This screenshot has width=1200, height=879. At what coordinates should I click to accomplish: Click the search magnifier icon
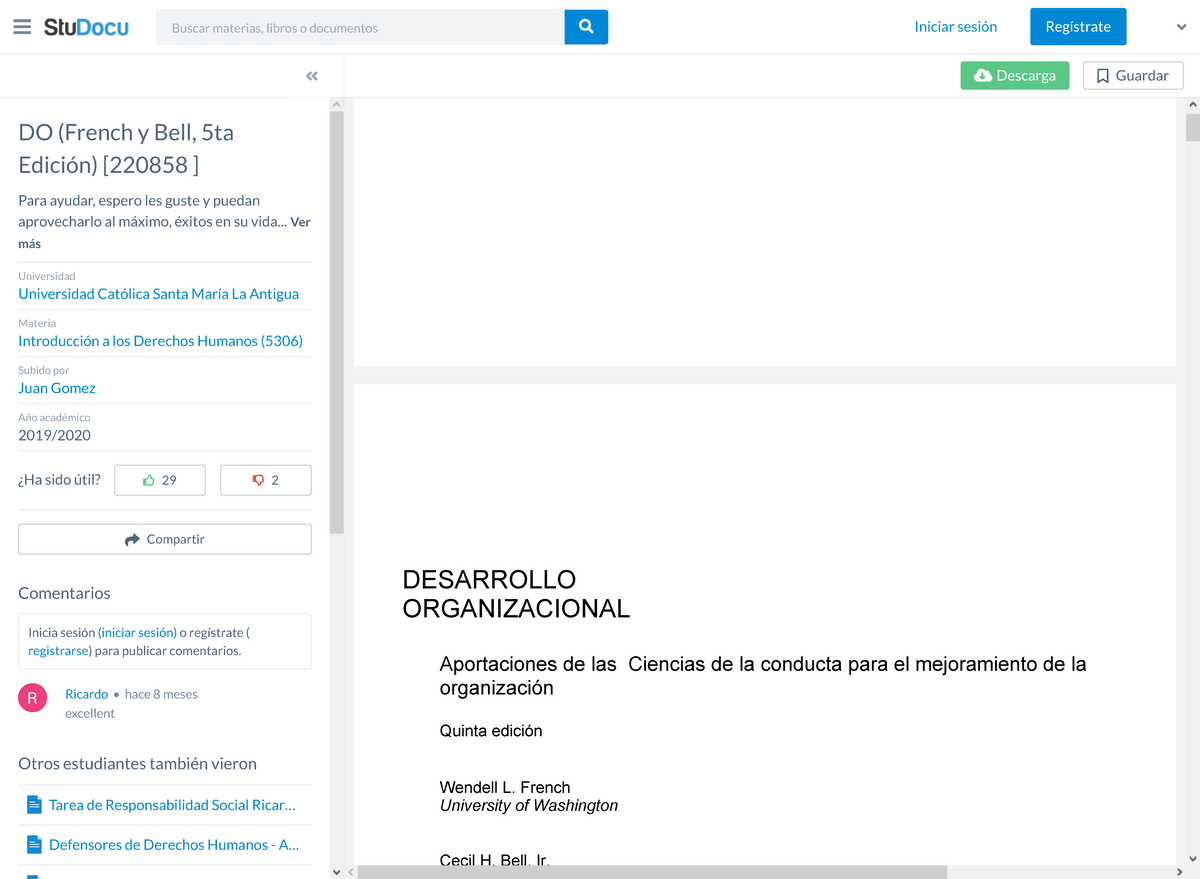click(586, 26)
